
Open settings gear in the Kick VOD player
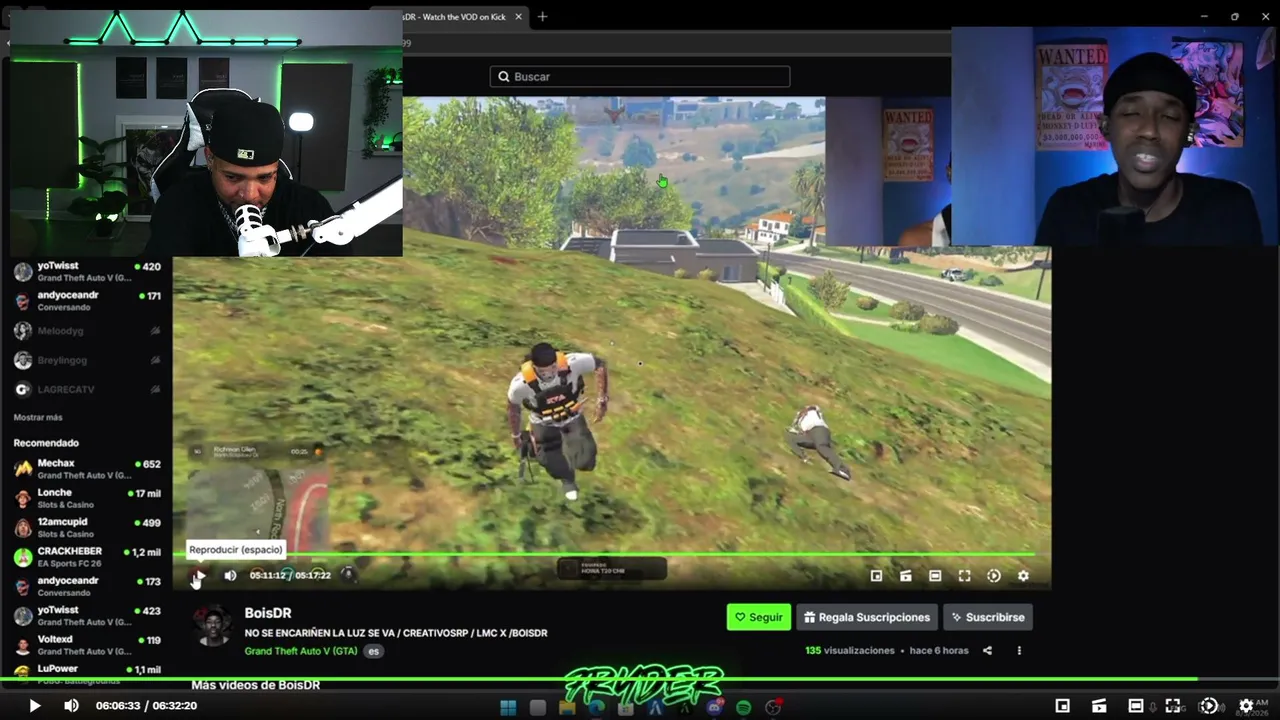coord(1023,576)
